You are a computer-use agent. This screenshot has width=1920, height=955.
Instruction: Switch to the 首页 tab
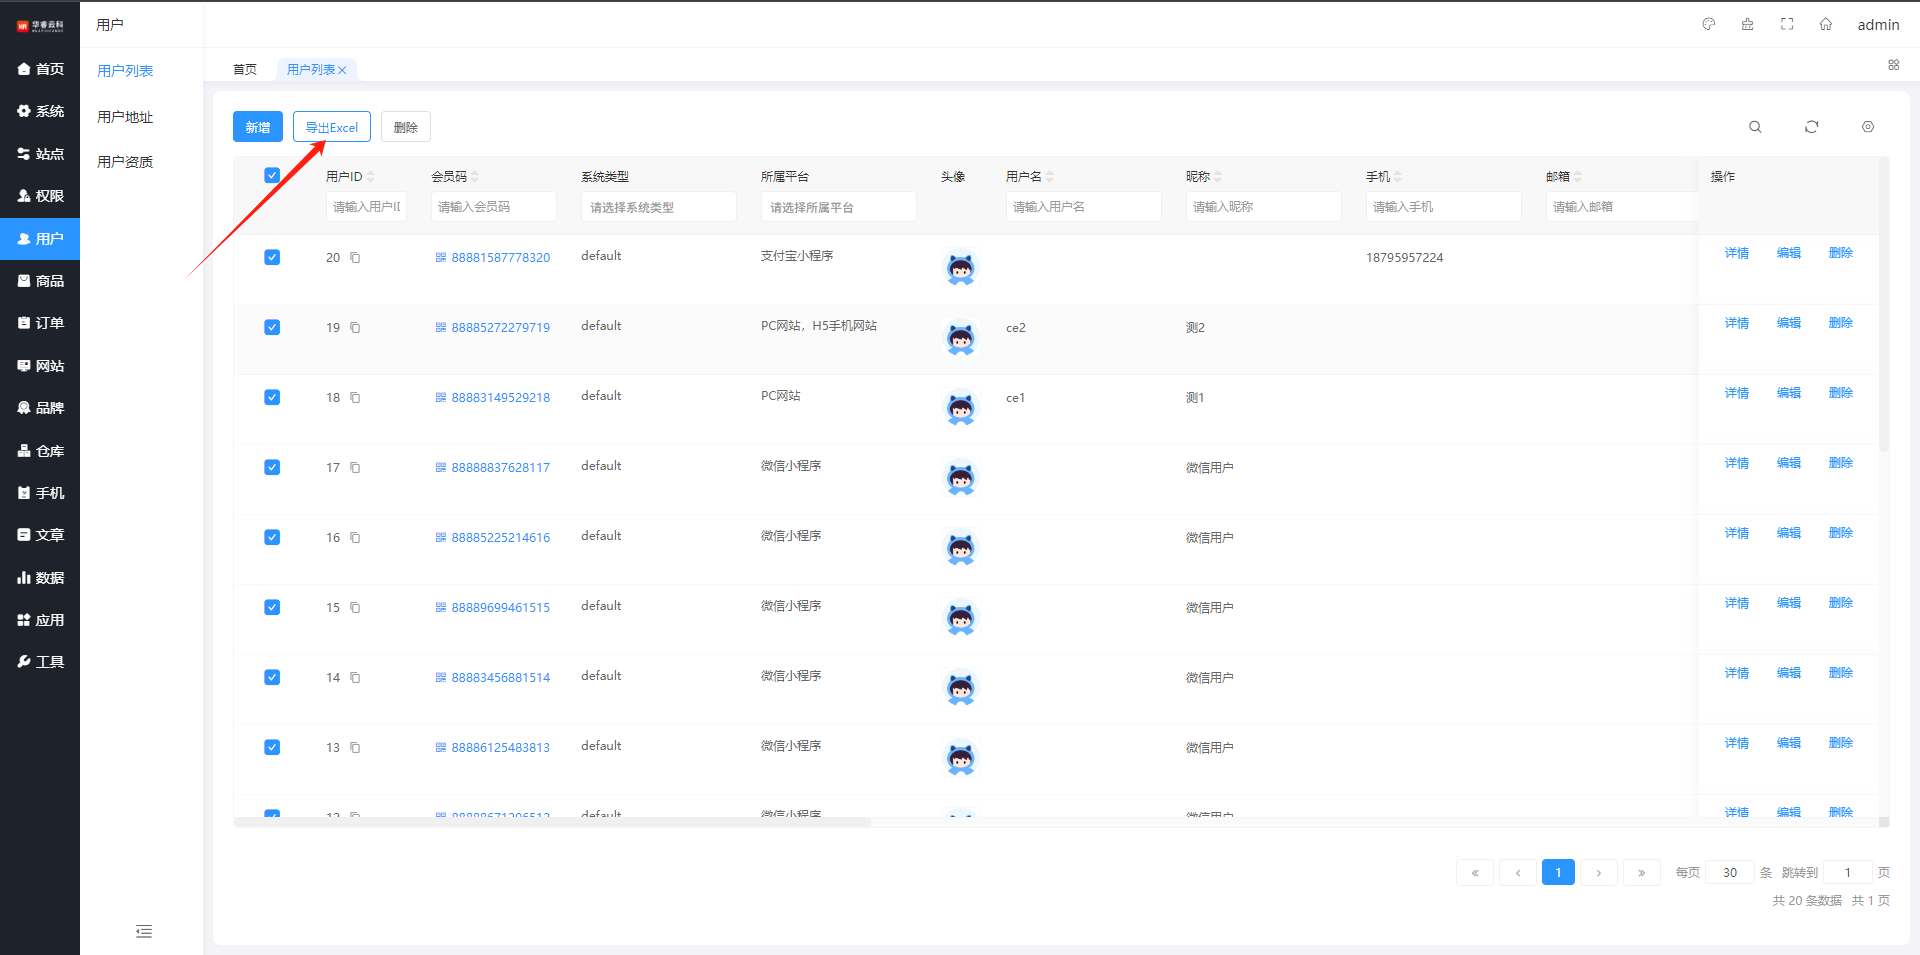coord(245,70)
